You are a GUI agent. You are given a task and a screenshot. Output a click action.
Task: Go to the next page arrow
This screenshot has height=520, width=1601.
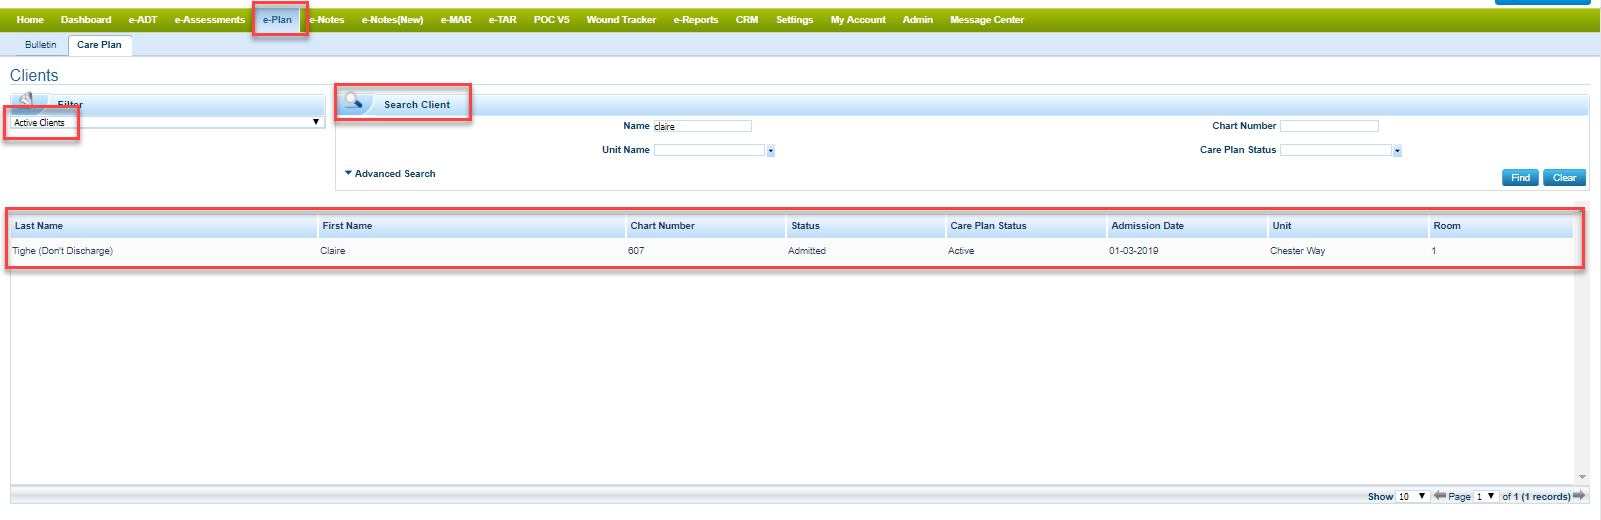[1579, 495]
